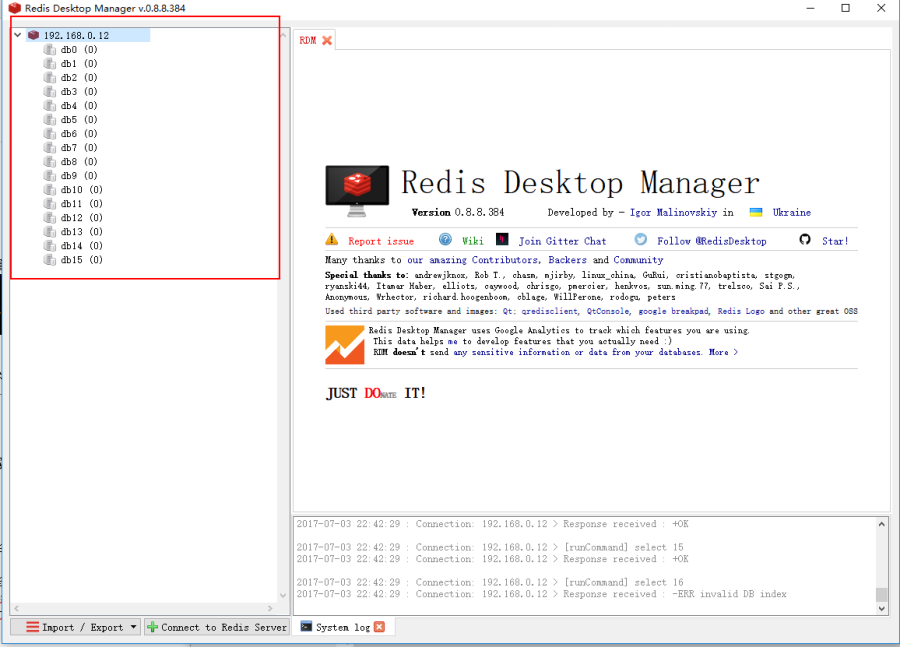Open the db4 database icon

coord(50,106)
